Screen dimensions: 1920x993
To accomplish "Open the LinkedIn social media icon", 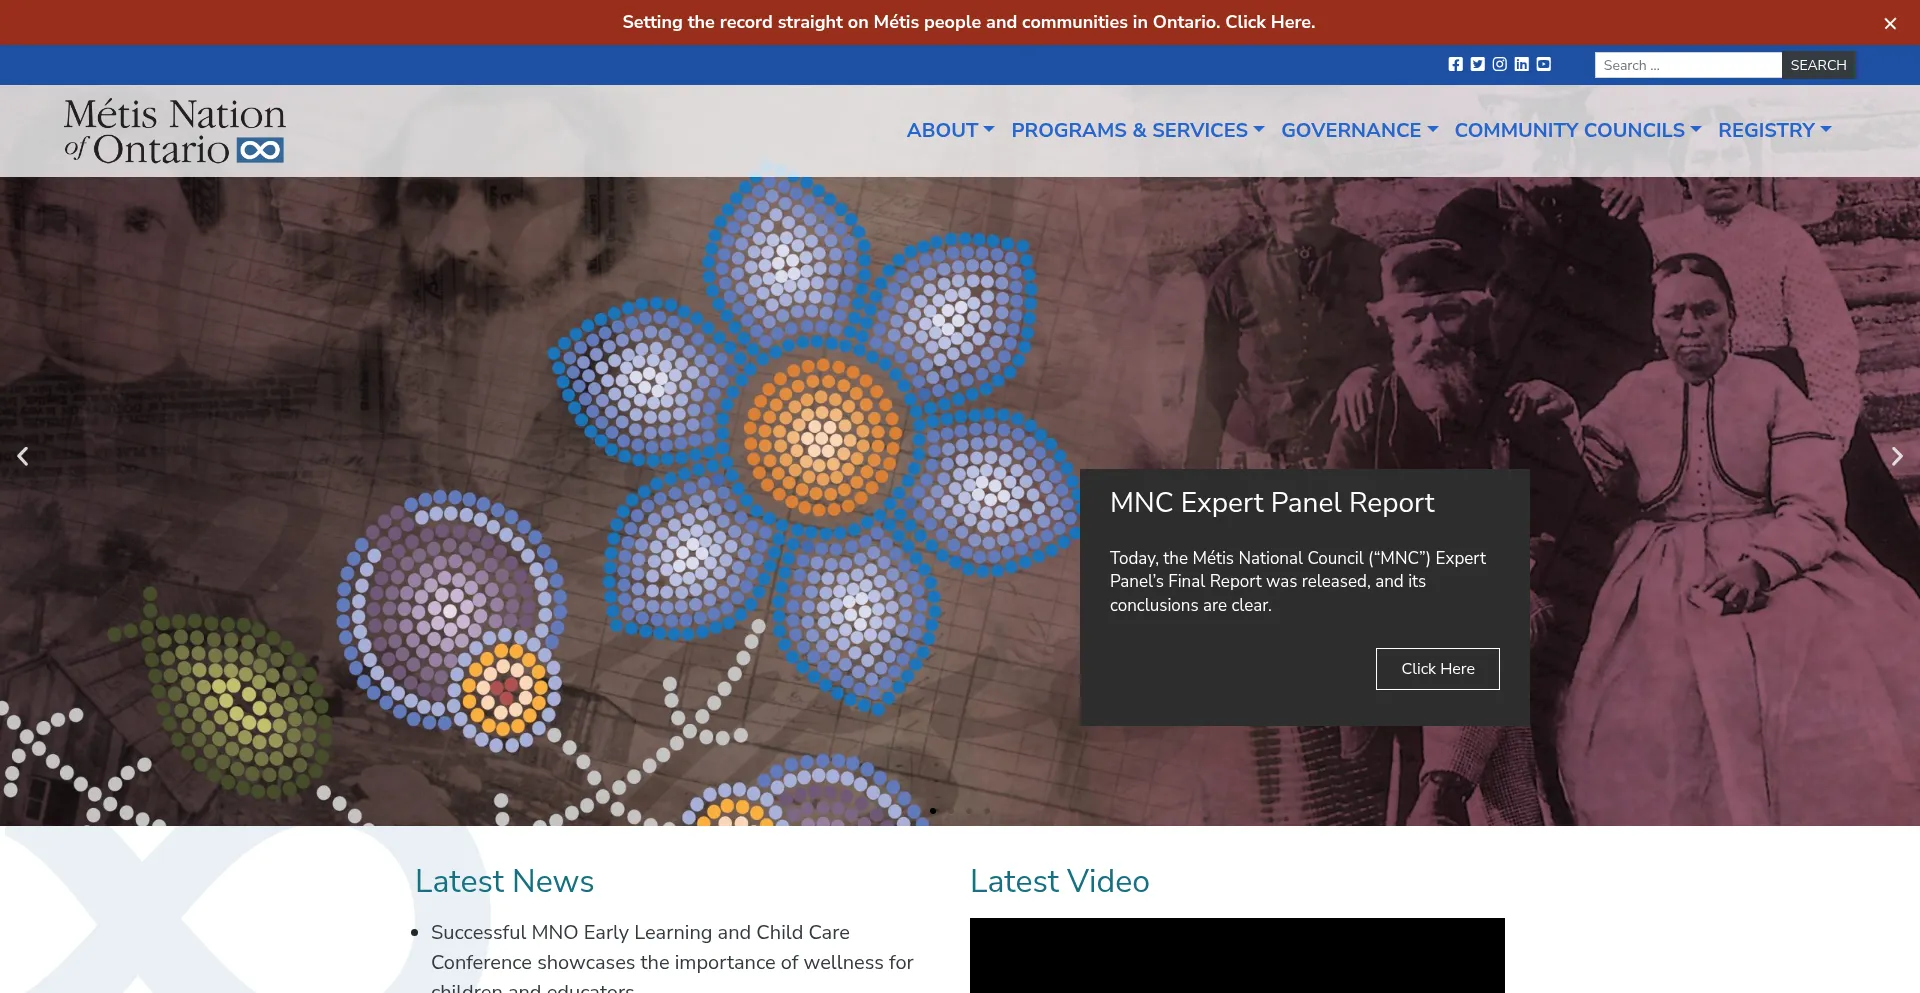I will click(x=1521, y=64).
